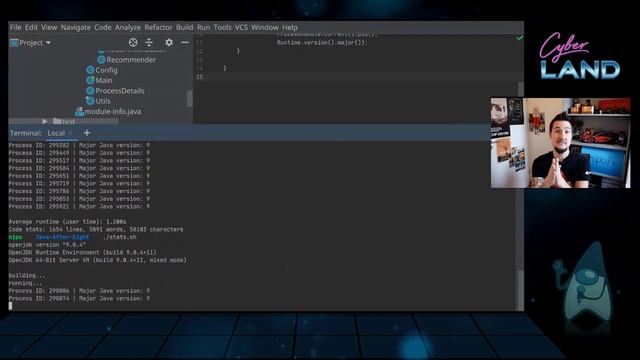Click the openjdk version terminal line
The width and height of the screenshot is (640, 360).
[x=47, y=245]
